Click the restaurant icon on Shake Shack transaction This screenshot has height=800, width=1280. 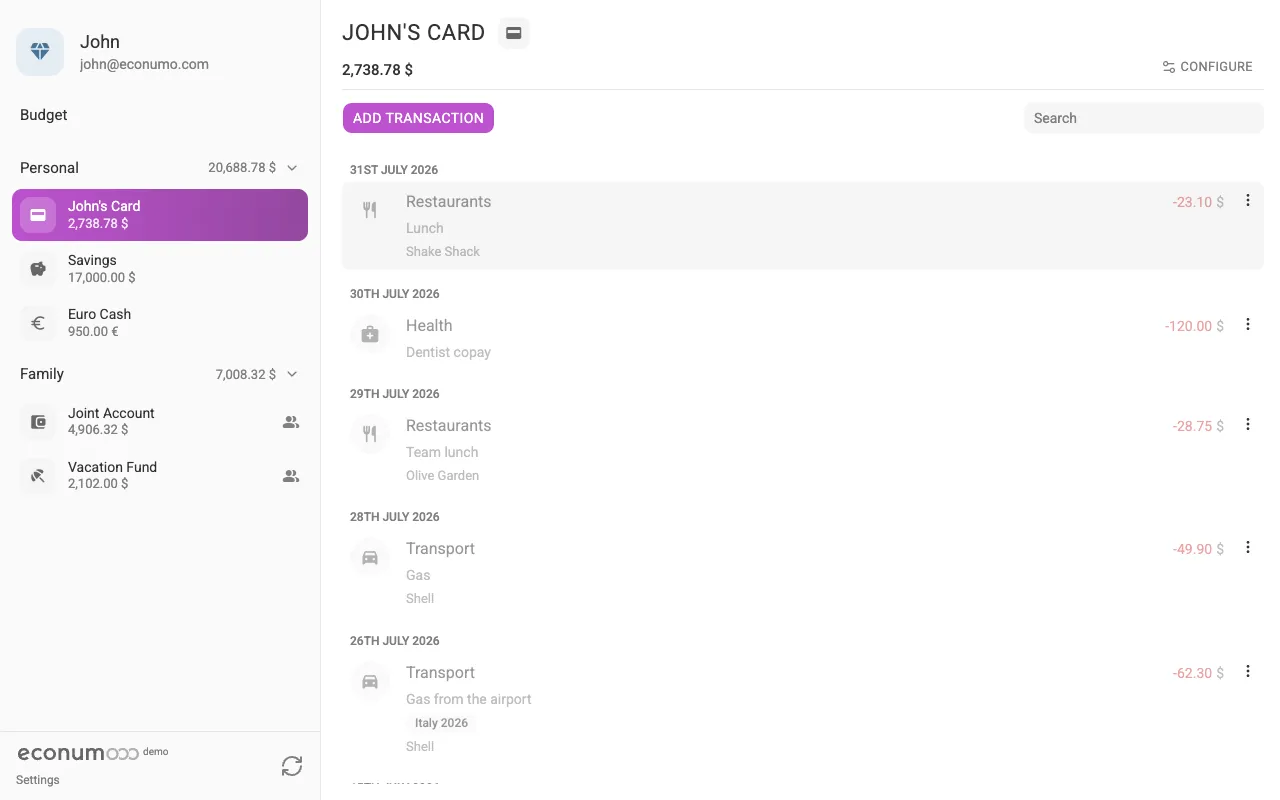370,210
